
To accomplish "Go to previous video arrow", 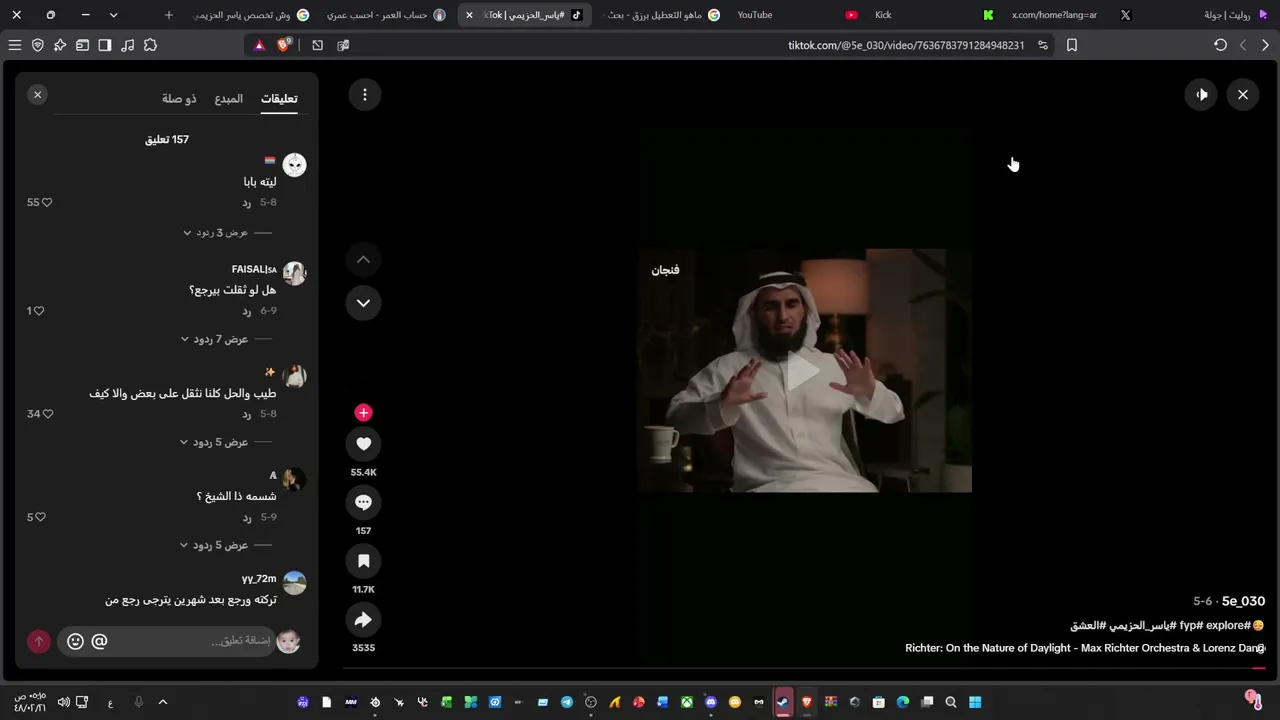I will click(363, 259).
